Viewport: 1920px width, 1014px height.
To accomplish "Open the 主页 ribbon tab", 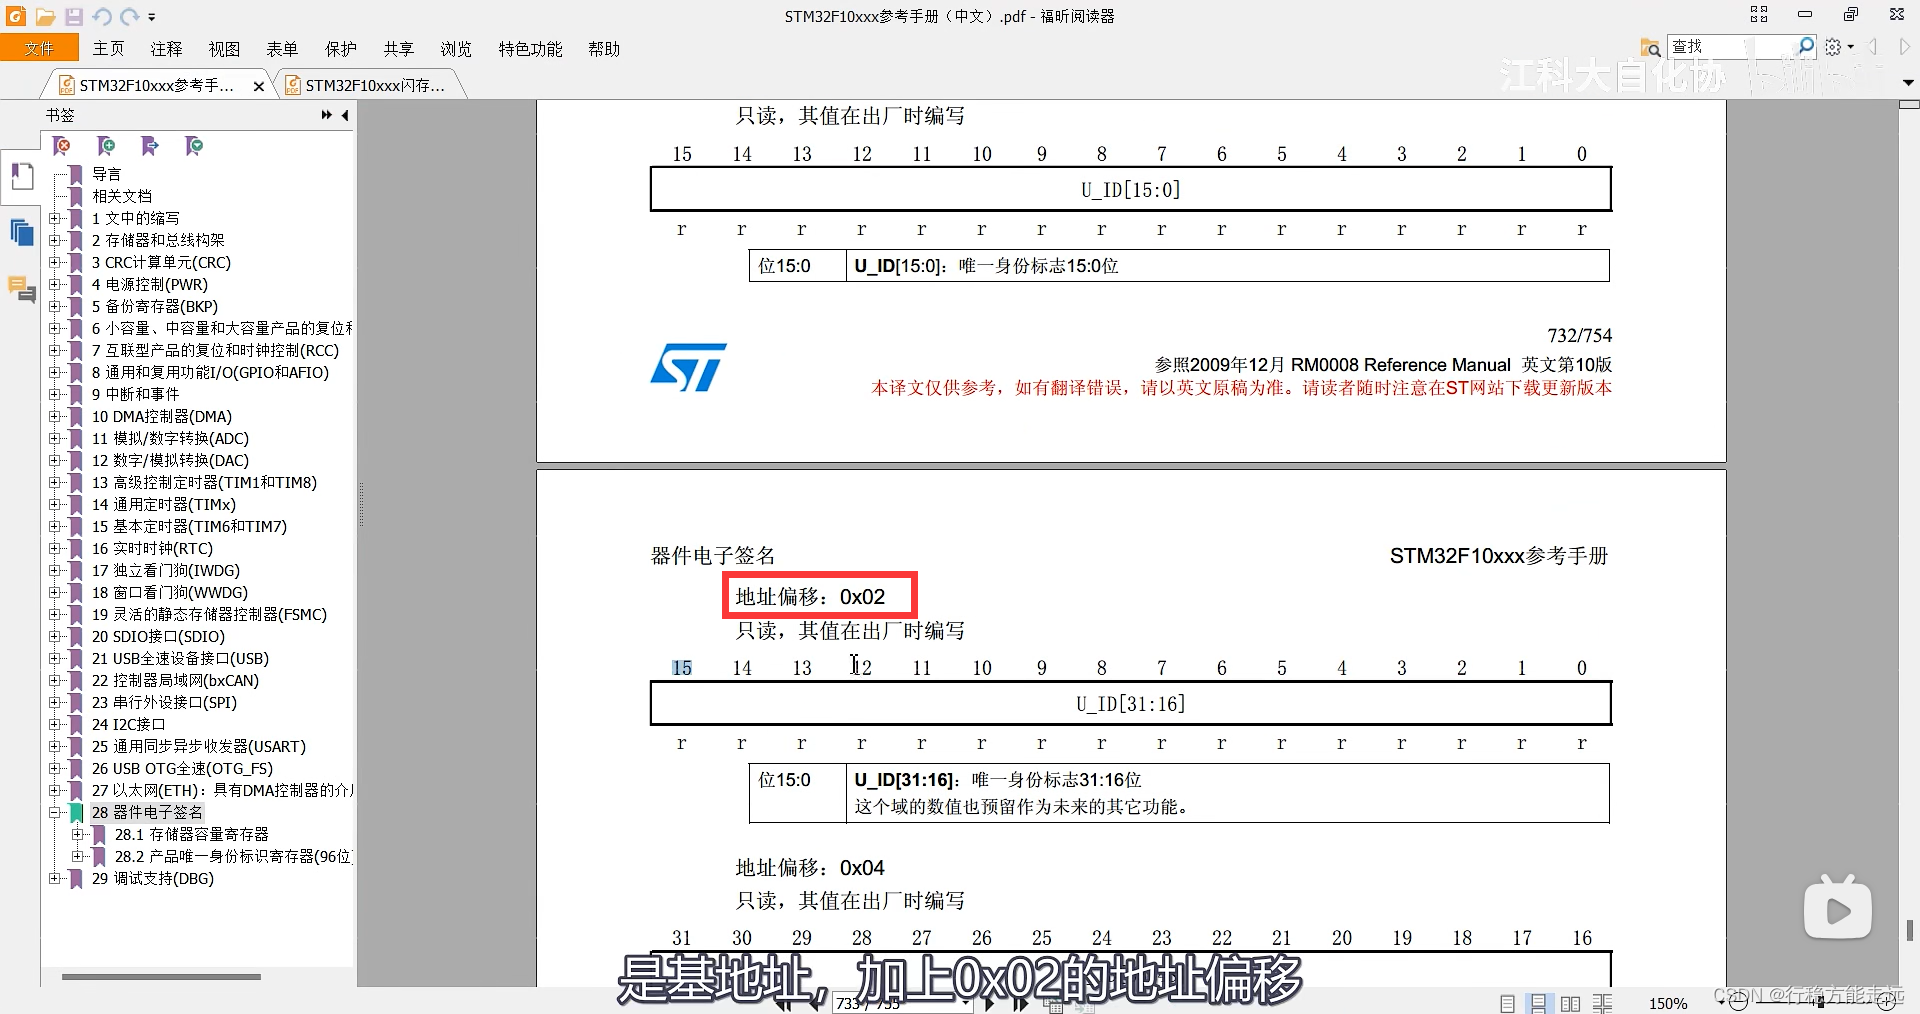I will click(108, 49).
